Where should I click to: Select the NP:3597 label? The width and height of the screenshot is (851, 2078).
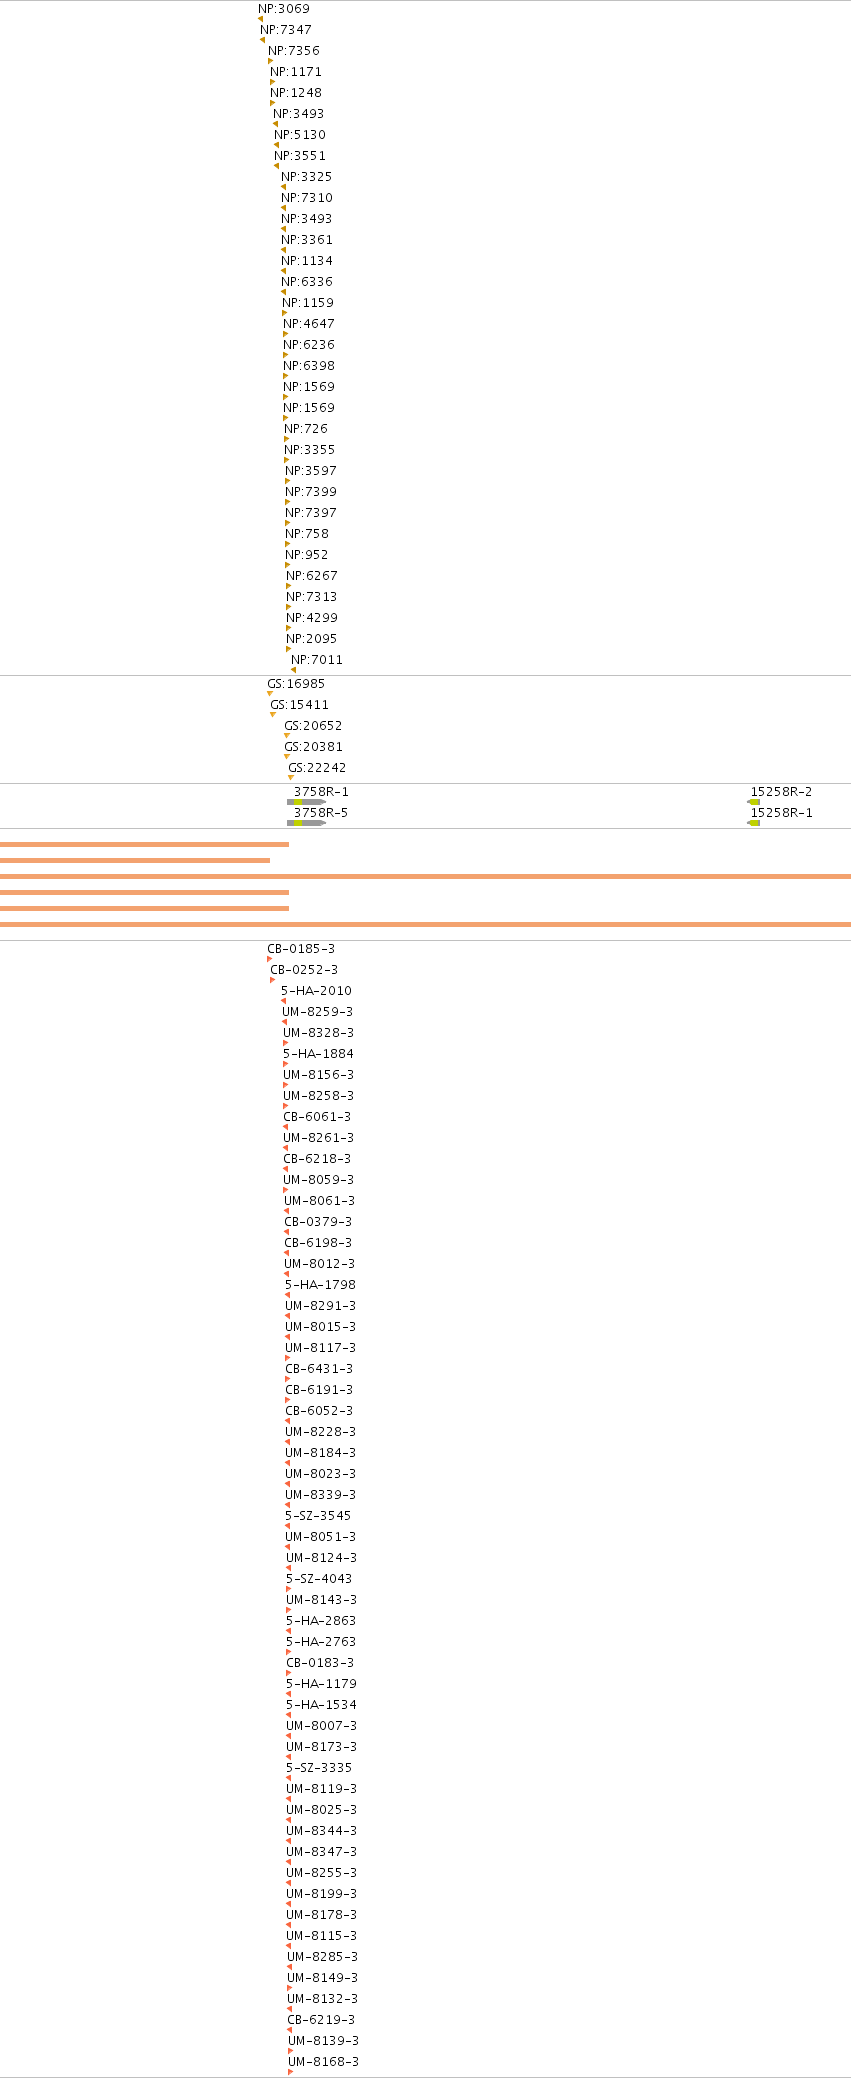(311, 471)
